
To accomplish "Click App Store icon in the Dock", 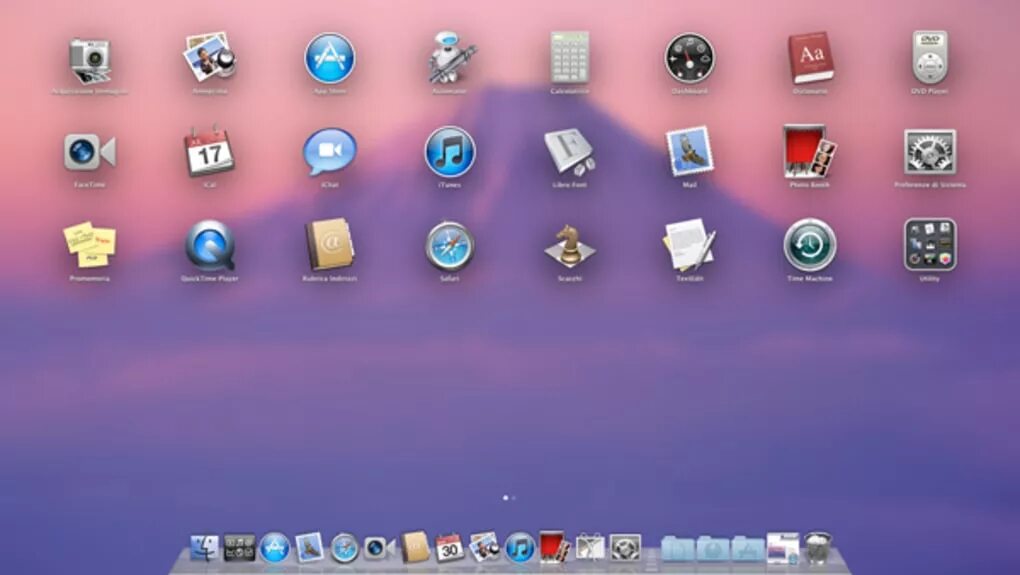I will tap(275, 548).
